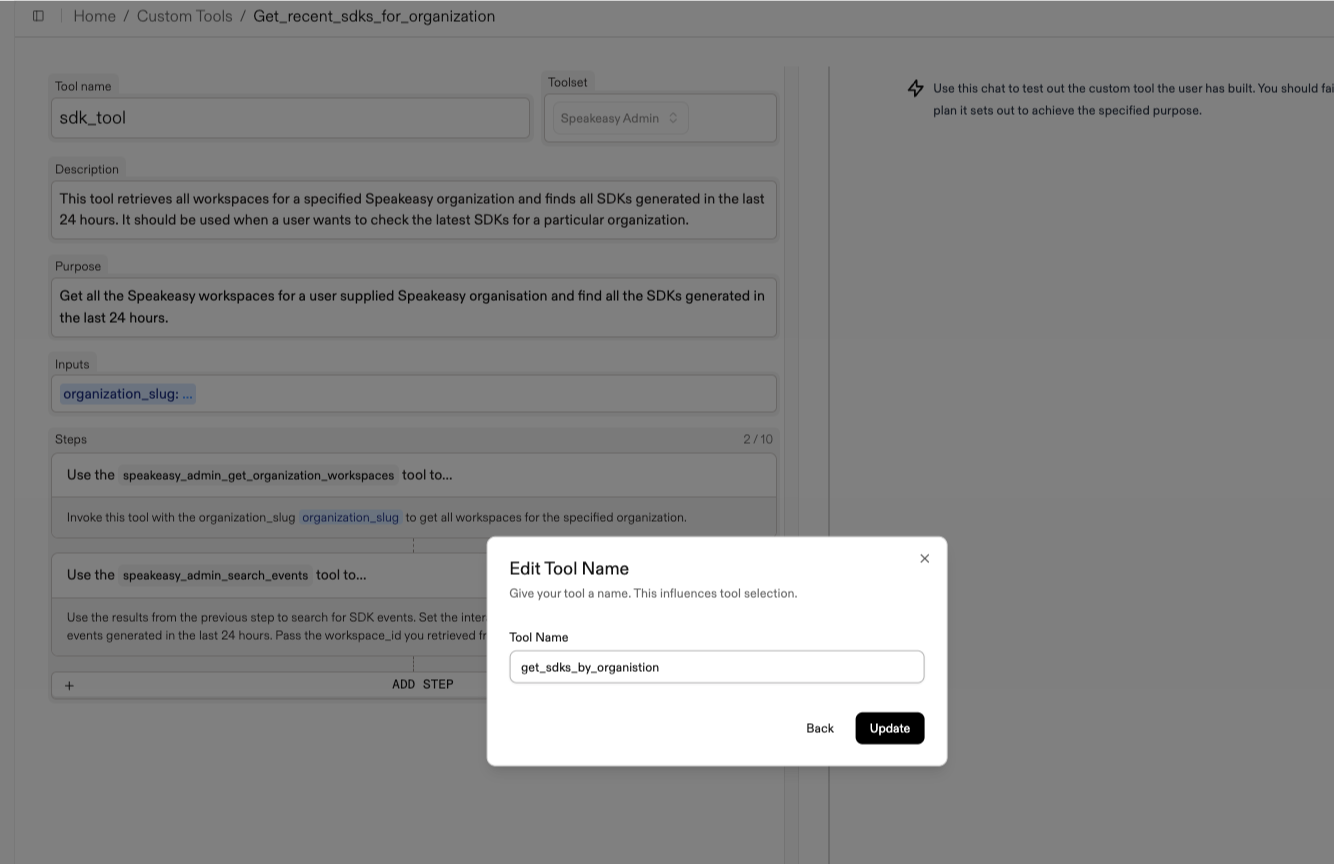This screenshot has width=1334, height=864.
Task: Click the Update button
Action: coord(889,728)
